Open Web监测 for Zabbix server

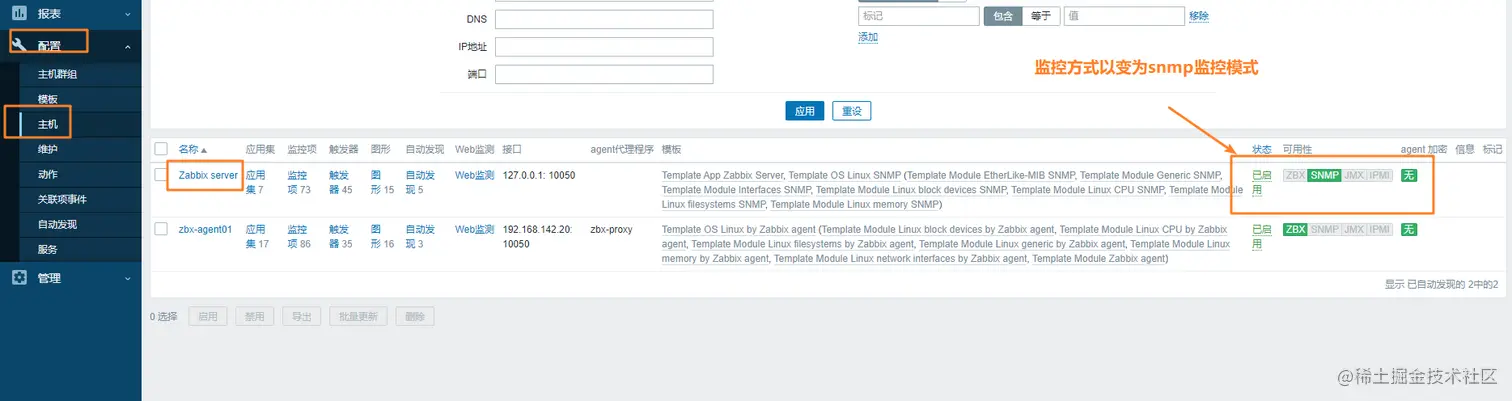(475, 175)
